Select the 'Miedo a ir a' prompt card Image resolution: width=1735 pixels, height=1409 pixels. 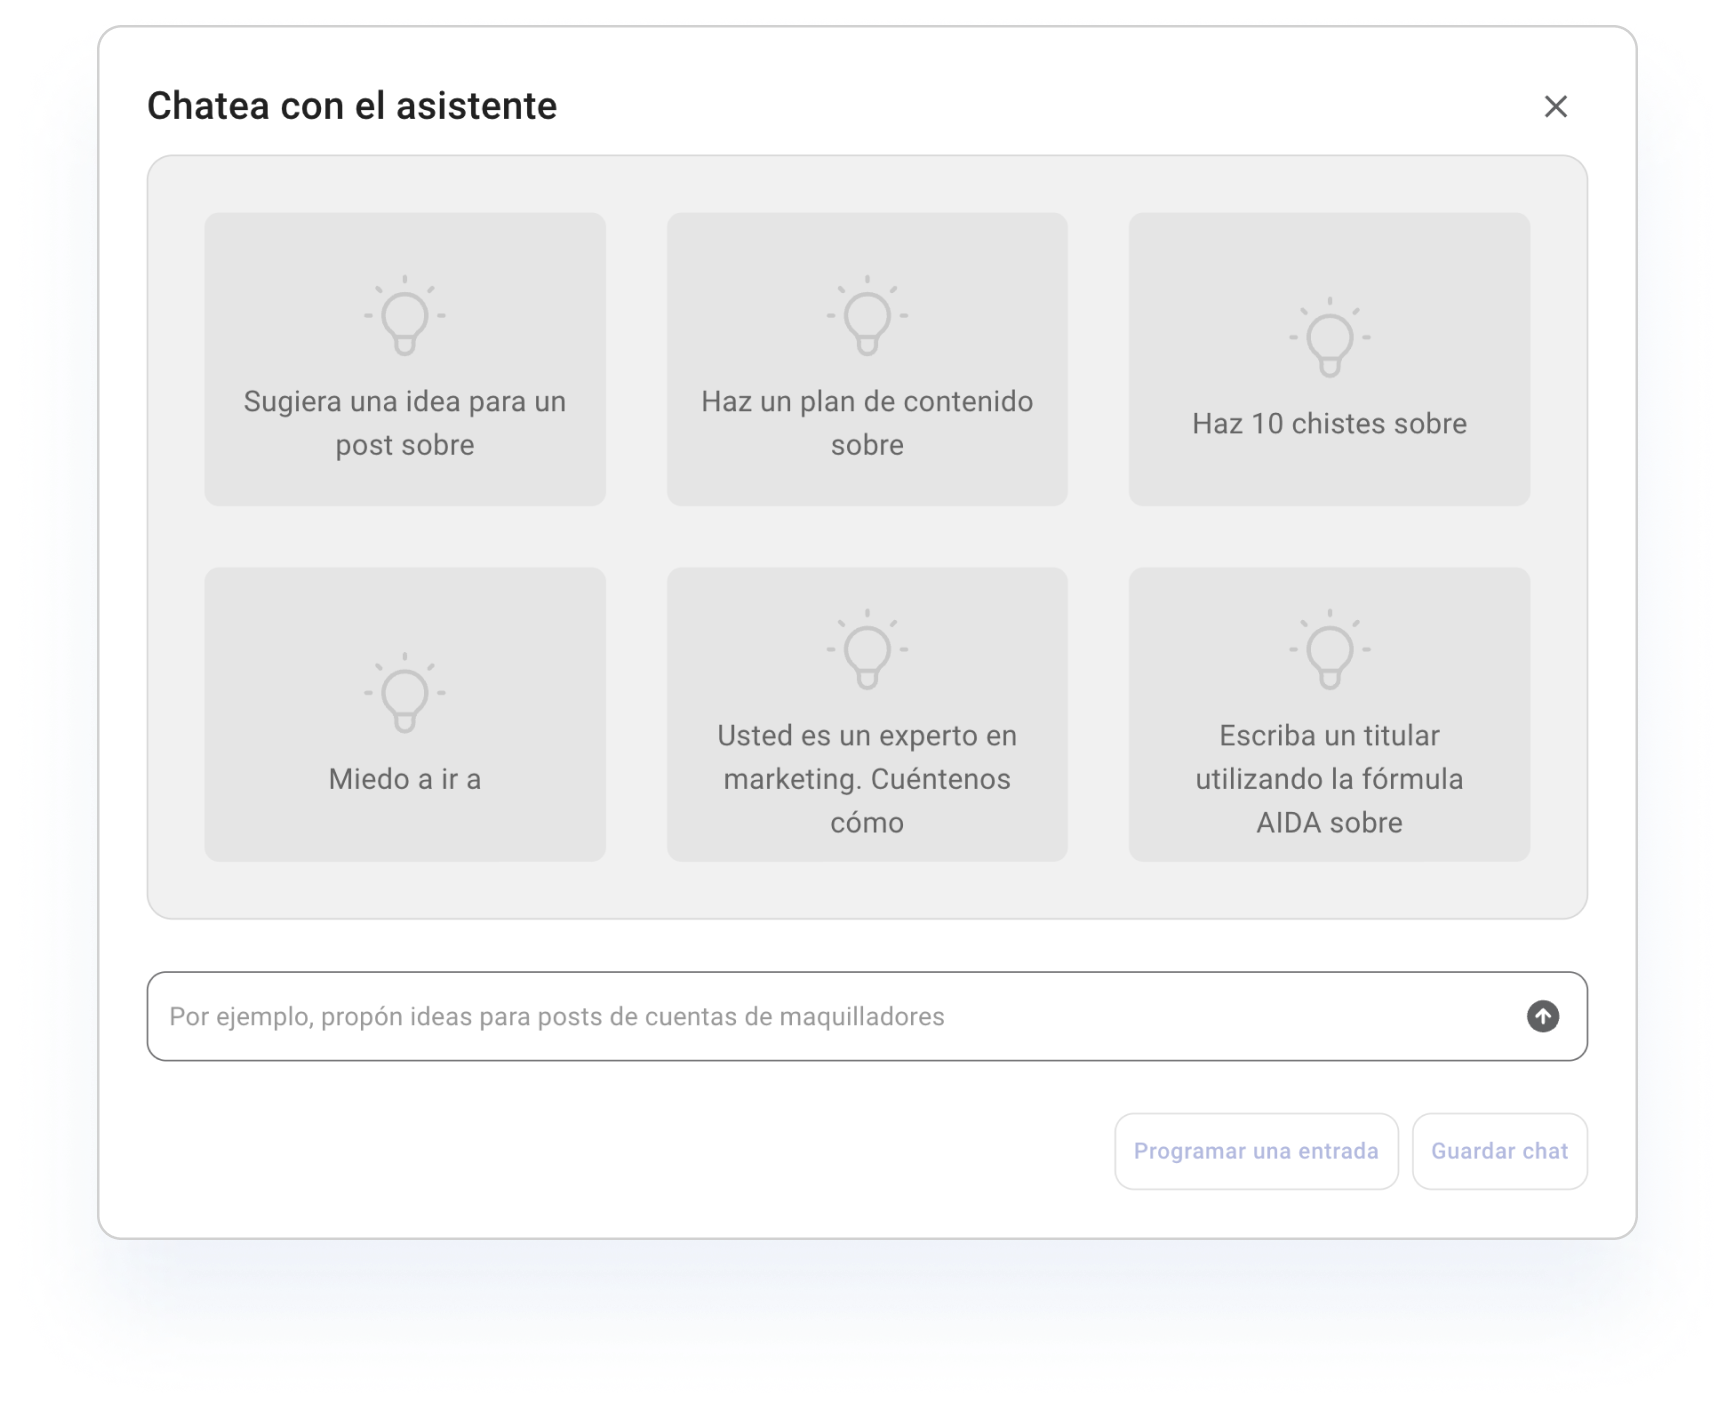405,714
